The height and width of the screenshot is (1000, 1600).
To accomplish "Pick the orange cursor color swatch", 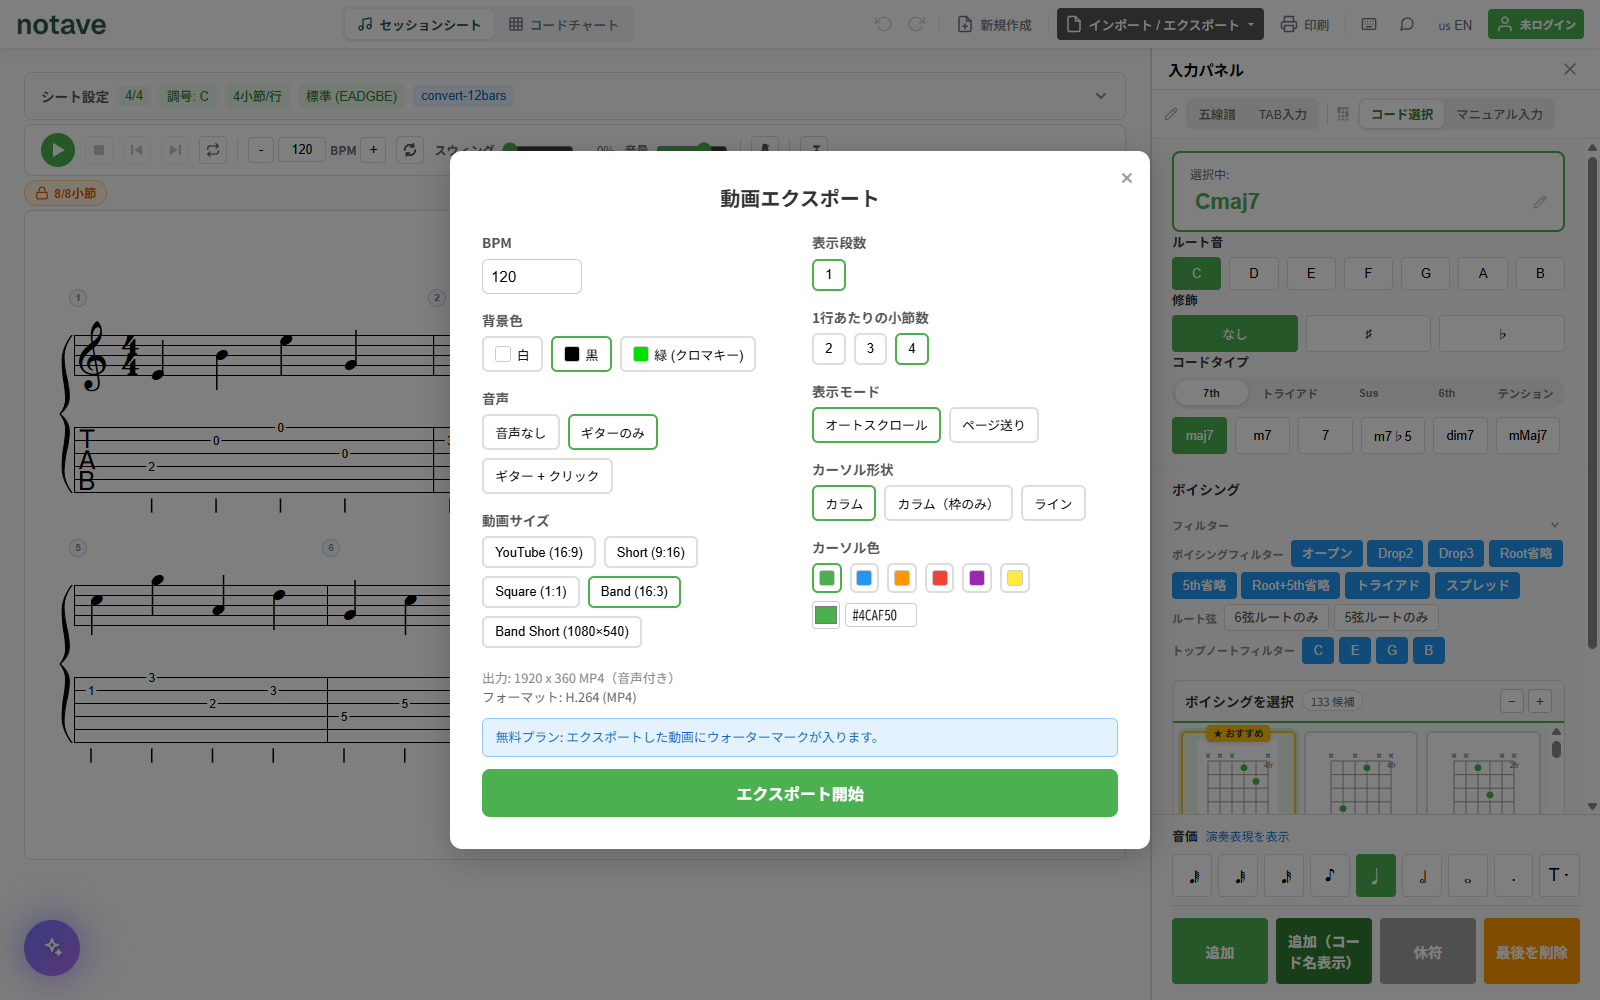I will 902,578.
